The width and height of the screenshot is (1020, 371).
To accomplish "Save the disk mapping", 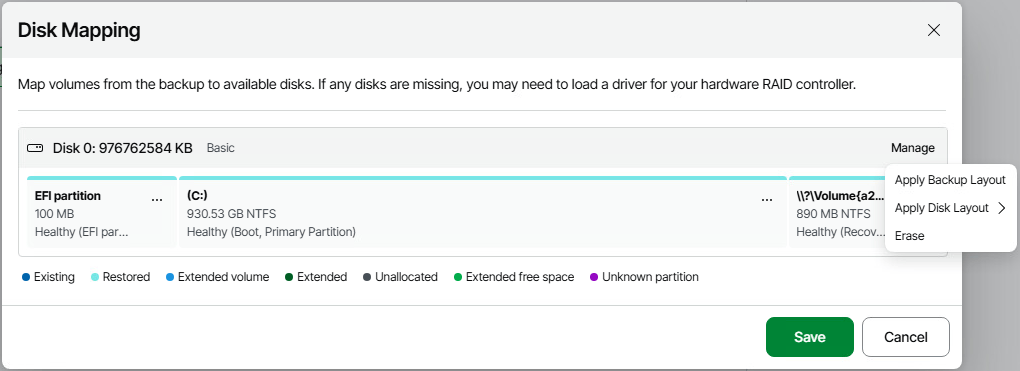I will 809,337.
